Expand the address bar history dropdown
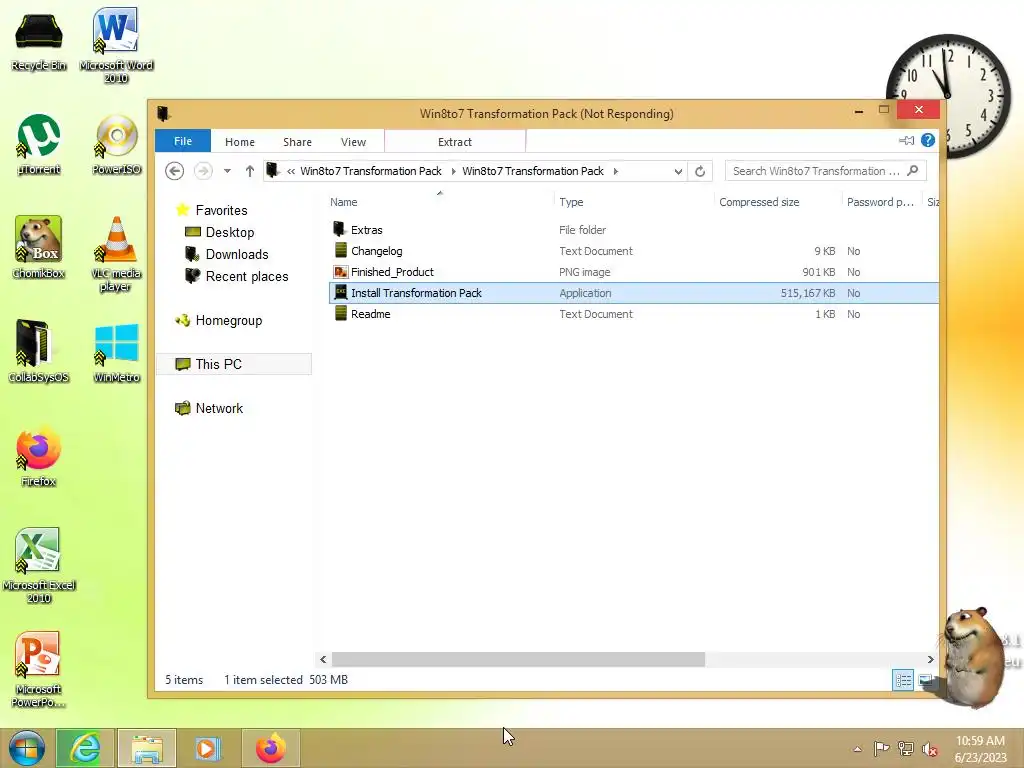 tap(679, 171)
